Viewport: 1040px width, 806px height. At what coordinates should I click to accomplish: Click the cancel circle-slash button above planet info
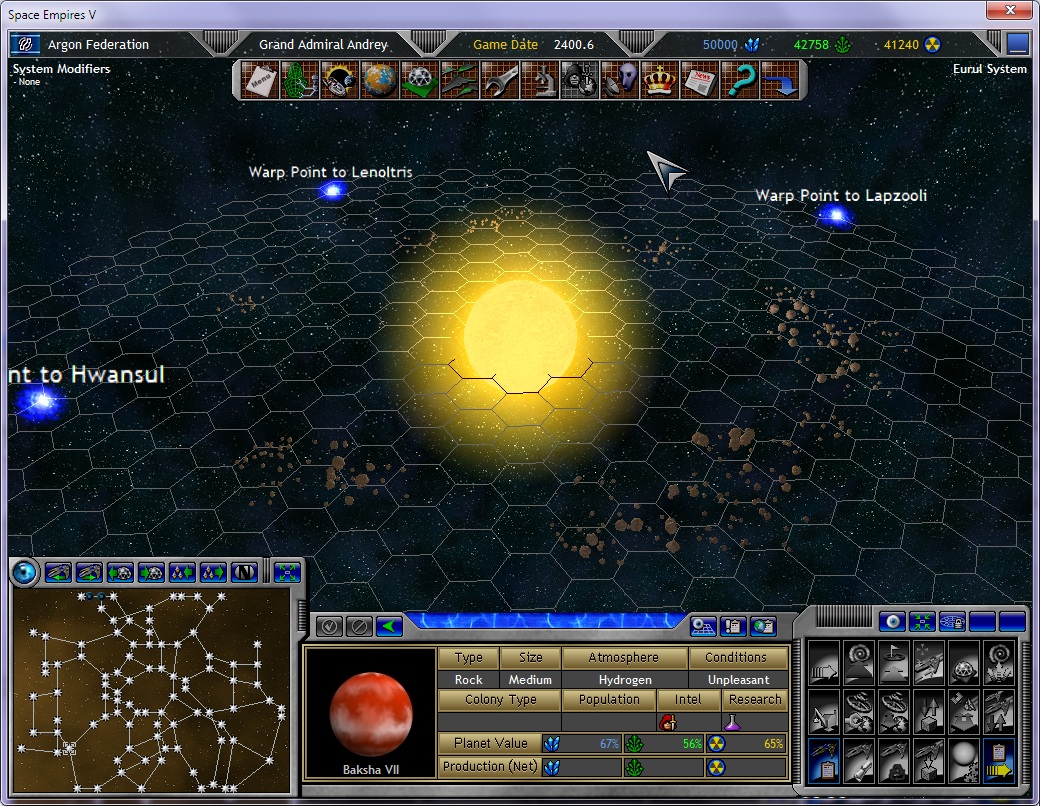click(359, 626)
